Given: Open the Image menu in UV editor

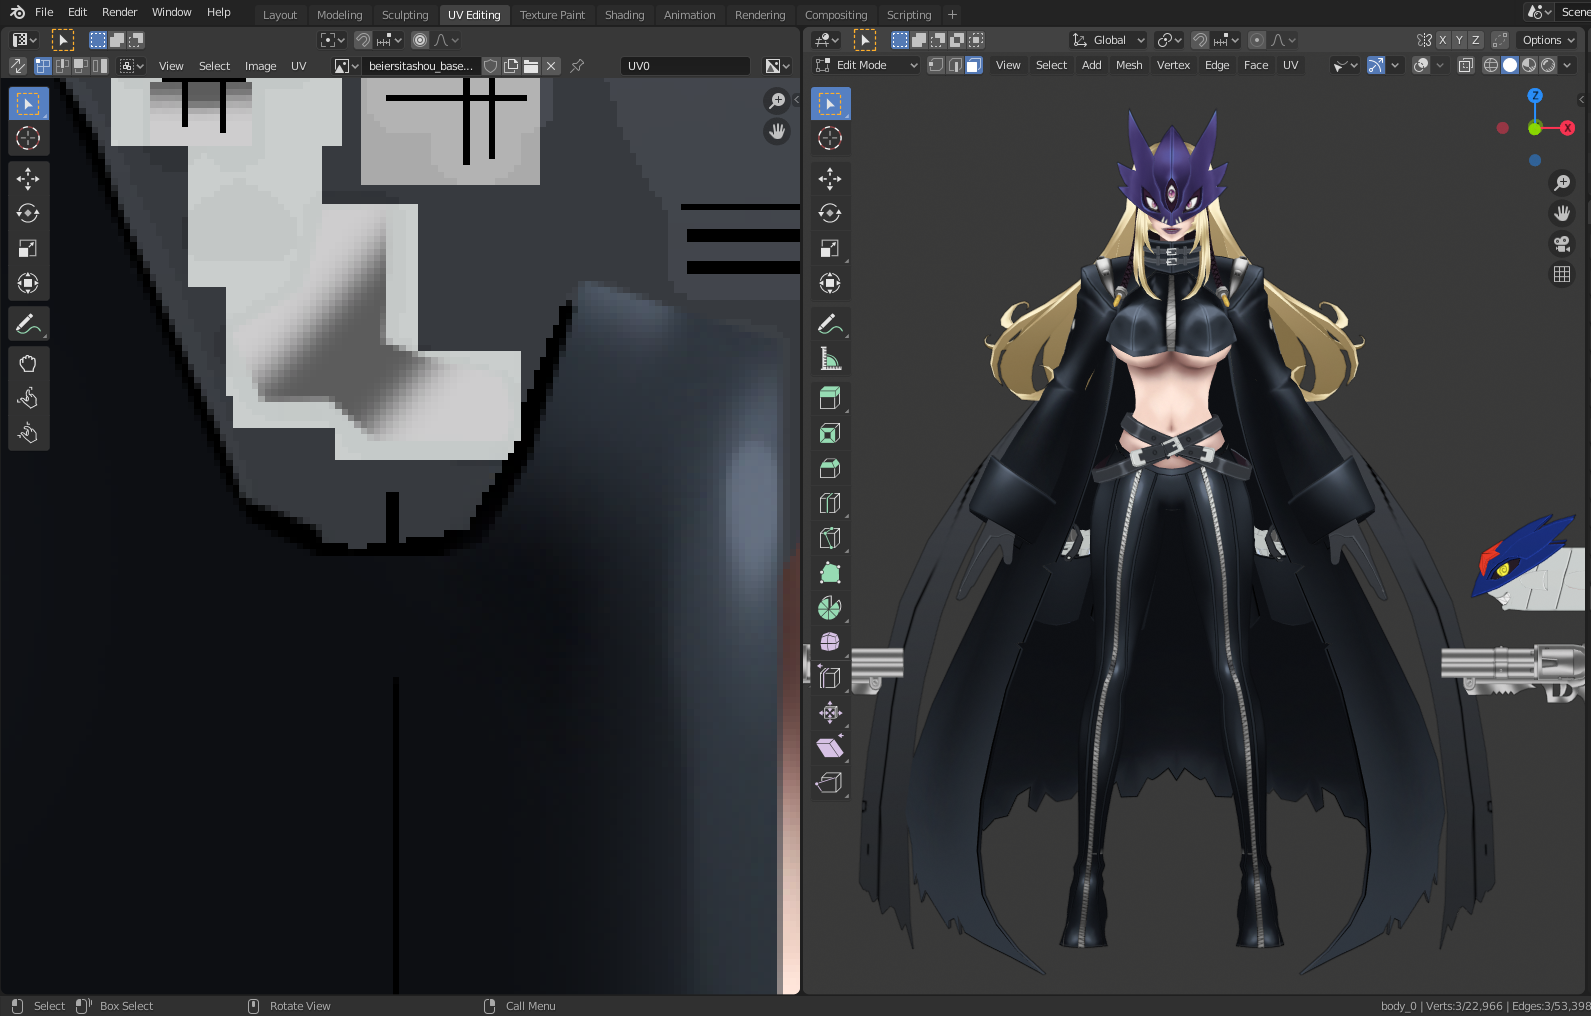Looking at the screenshot, I should click(x=260, y=66).
